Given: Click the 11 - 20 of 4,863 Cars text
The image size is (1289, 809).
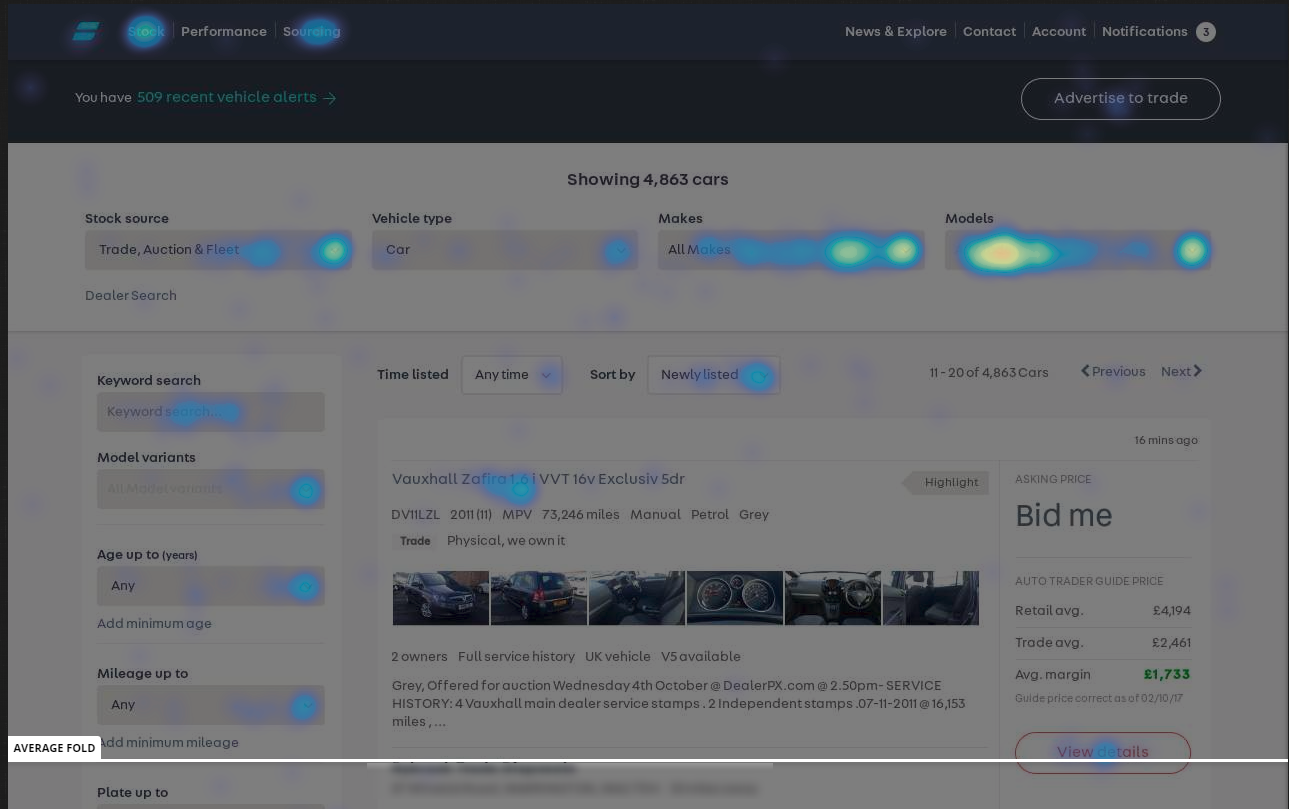Looking at the screenshot, I should pos(988,372).
